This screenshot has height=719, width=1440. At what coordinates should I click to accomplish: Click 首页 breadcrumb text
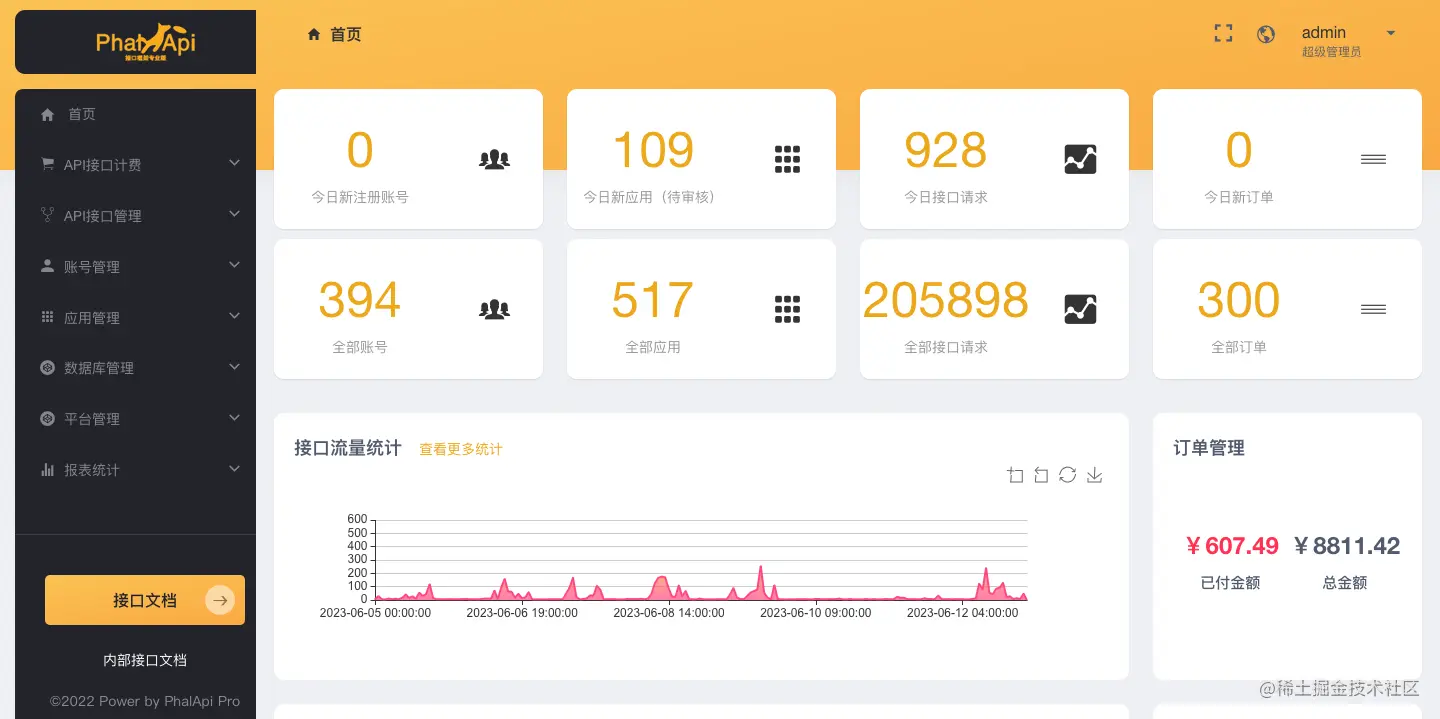(346, 34)
